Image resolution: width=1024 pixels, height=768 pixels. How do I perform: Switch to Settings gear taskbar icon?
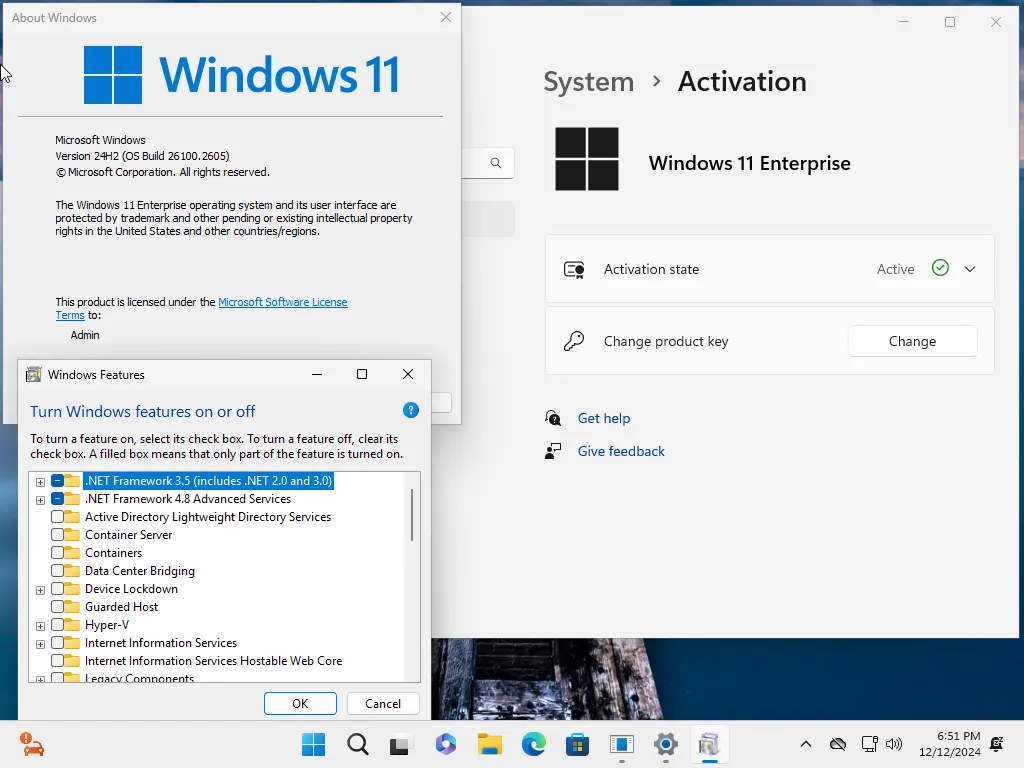[x=665, y=744]
